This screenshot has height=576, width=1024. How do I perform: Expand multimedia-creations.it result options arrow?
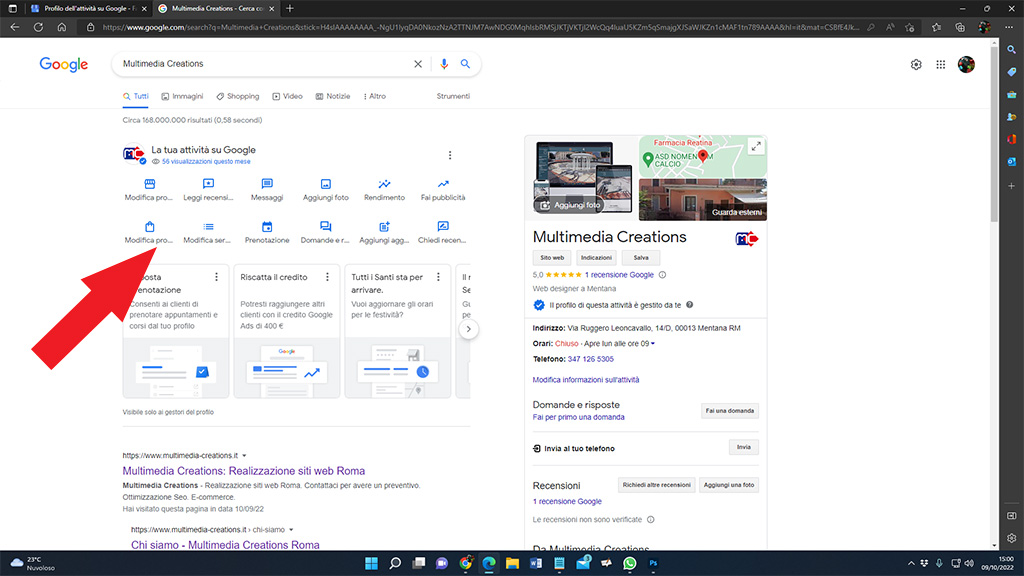coord(244,456)
